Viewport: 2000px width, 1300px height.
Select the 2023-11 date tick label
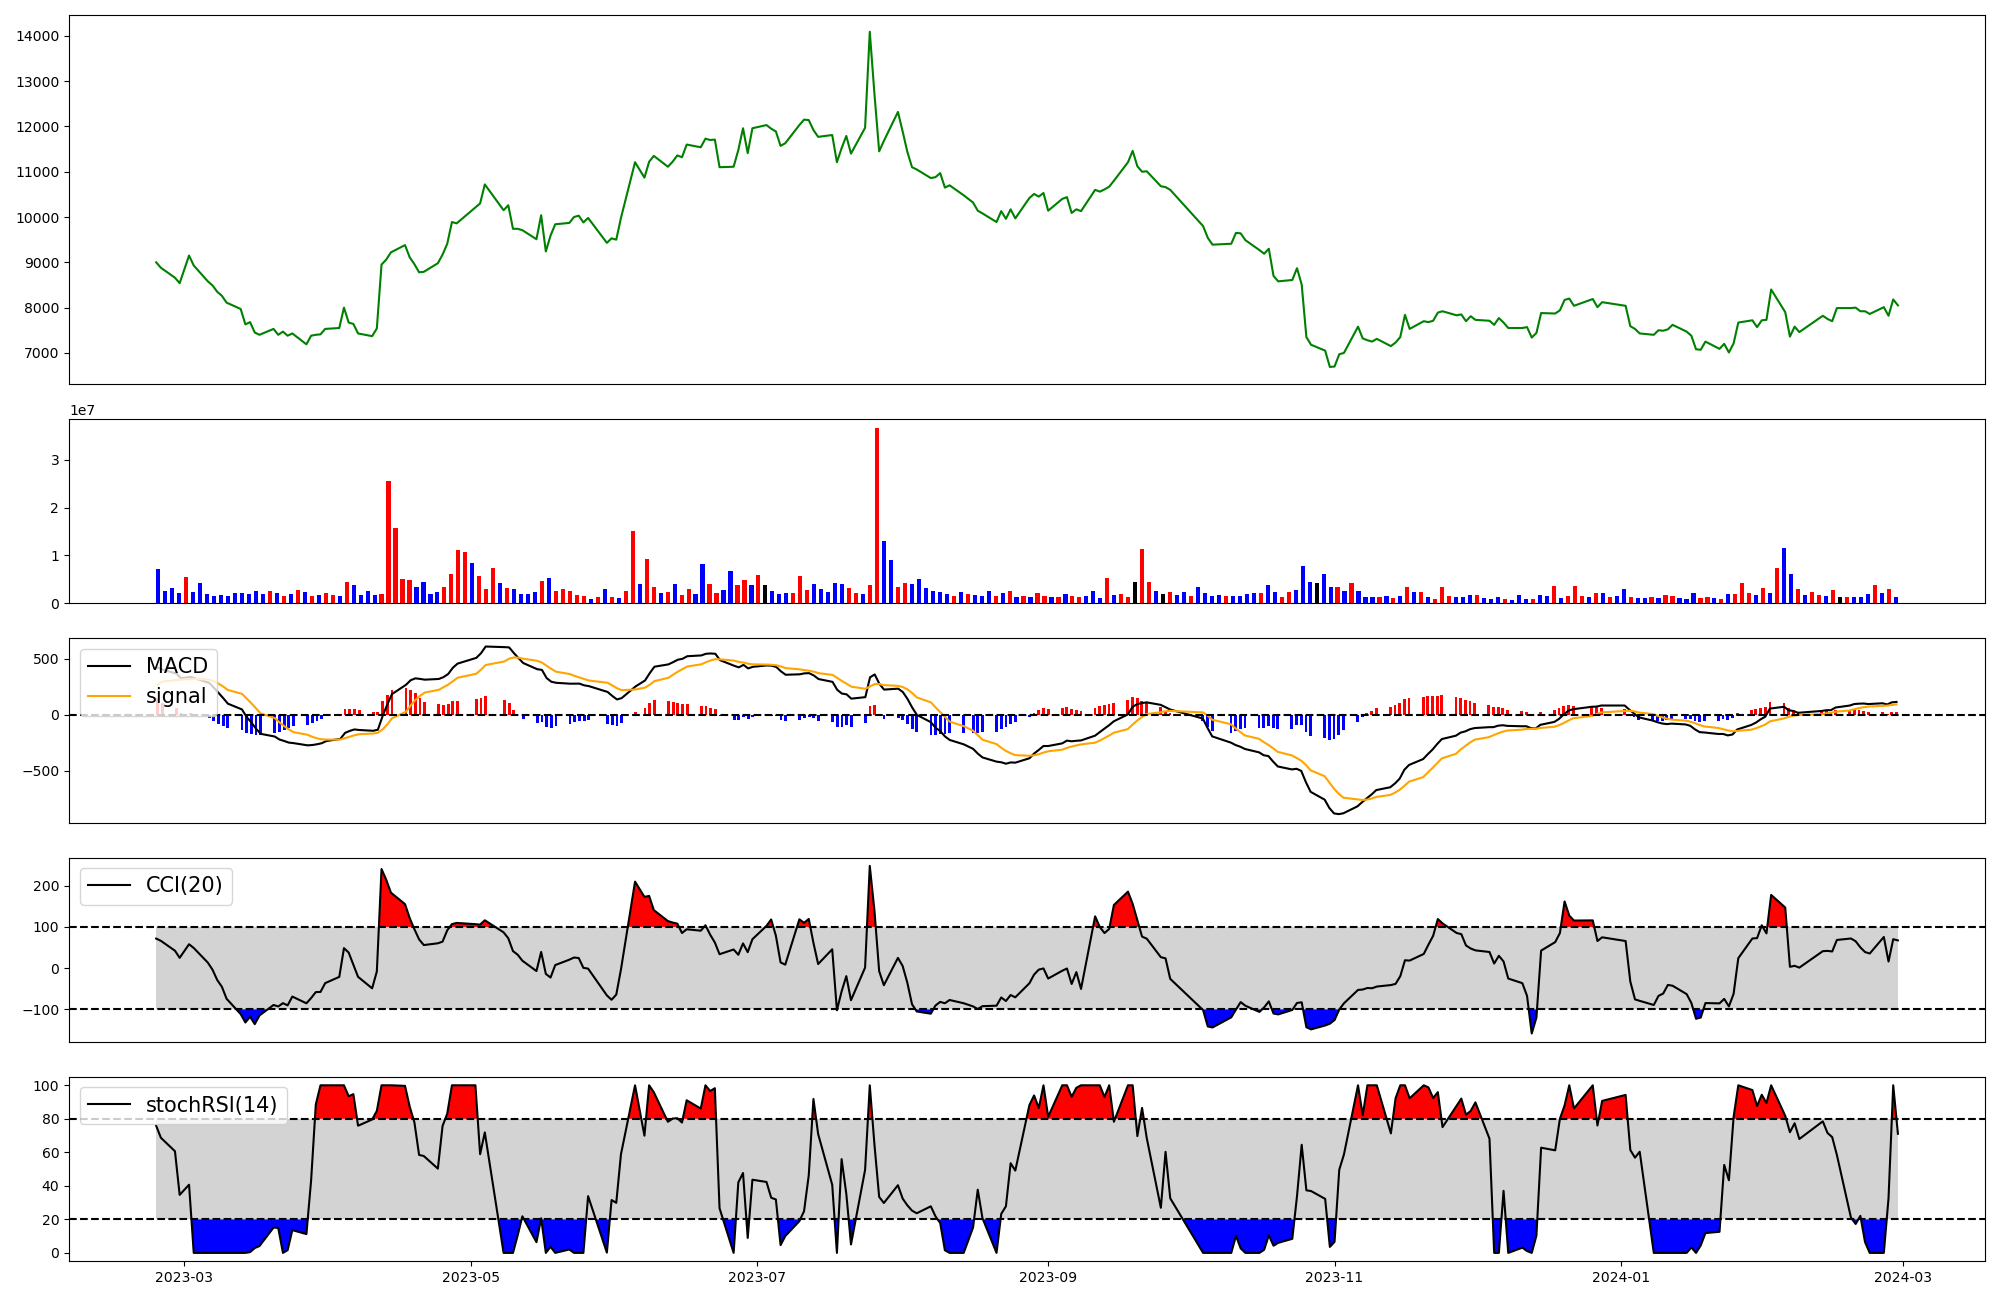click(x=1334, y=1277)
